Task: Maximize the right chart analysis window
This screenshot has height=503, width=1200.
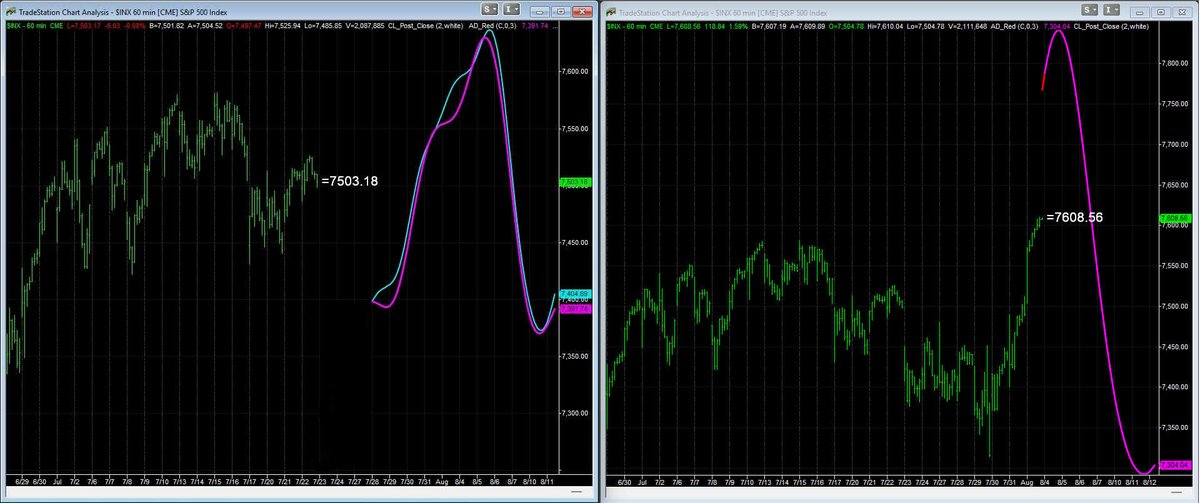Action: 1161,12
